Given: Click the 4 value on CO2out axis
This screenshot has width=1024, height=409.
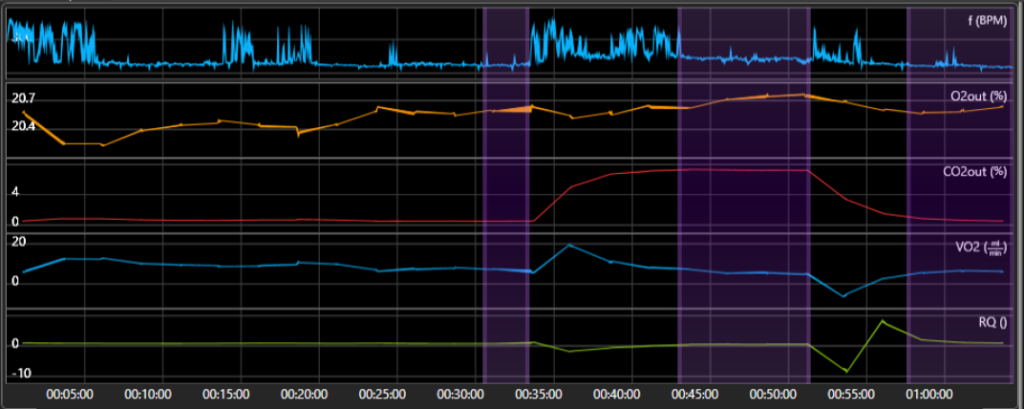Looking at the screenshot, I should coord(16,193).
